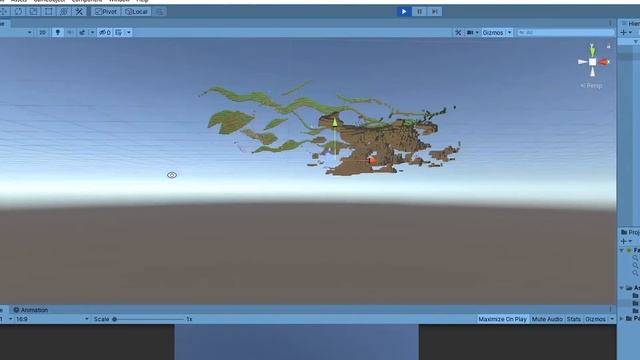
Task: Open the Component menu
Action: click(87, 1)
